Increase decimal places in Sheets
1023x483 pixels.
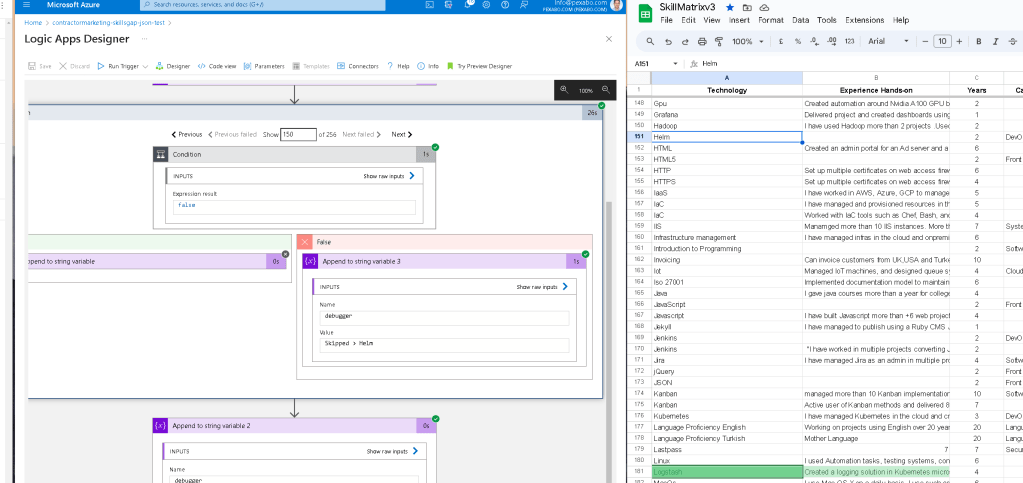coord(832,41)
